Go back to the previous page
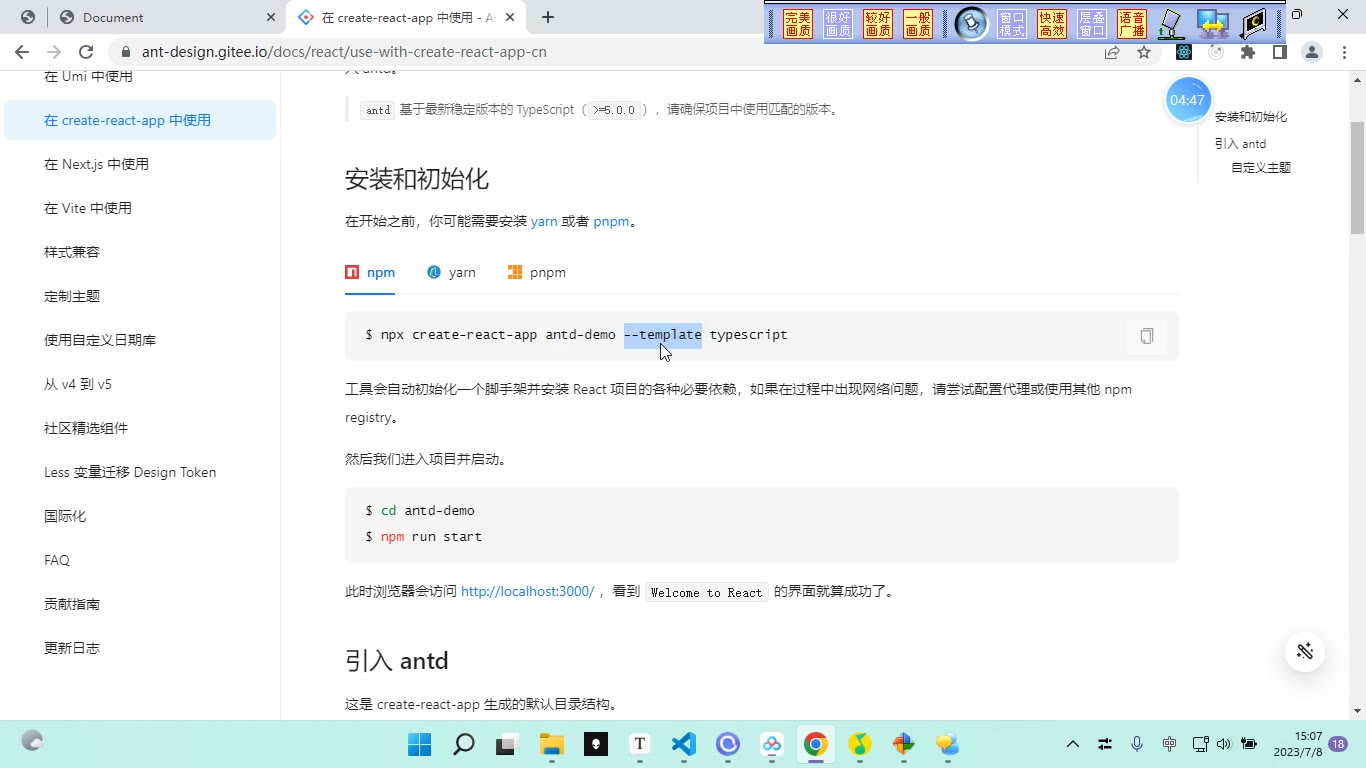The height and width of the screenshot is (768, 1366). pyautogui.click(x=22, y=52)
